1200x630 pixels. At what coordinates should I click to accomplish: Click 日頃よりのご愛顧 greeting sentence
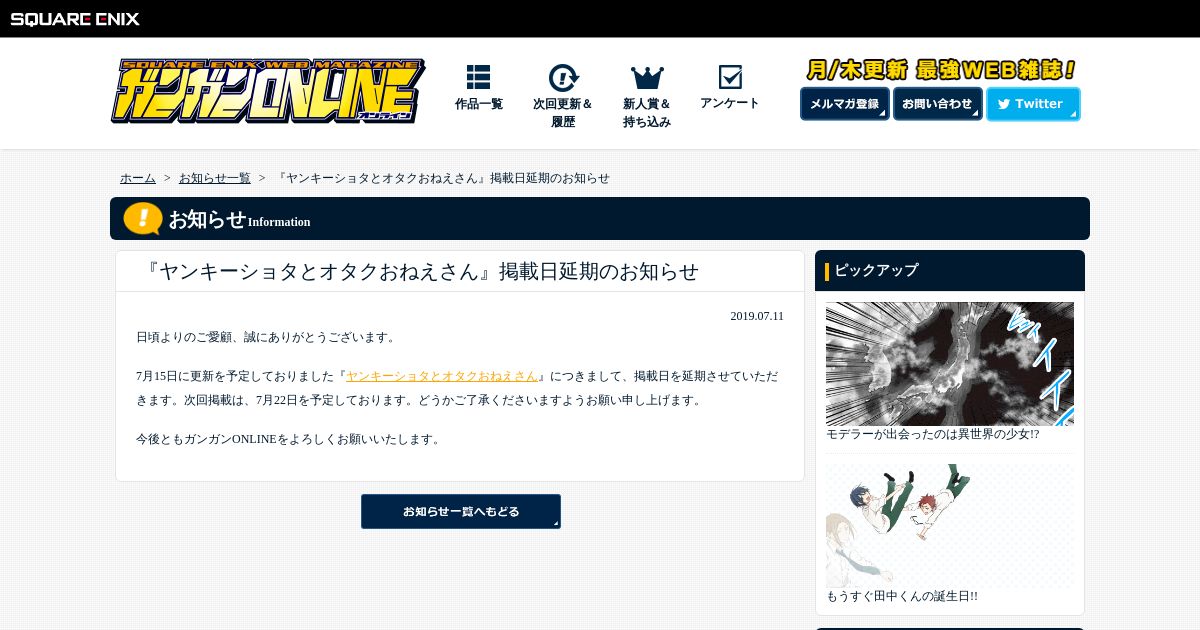coord(268,337)
